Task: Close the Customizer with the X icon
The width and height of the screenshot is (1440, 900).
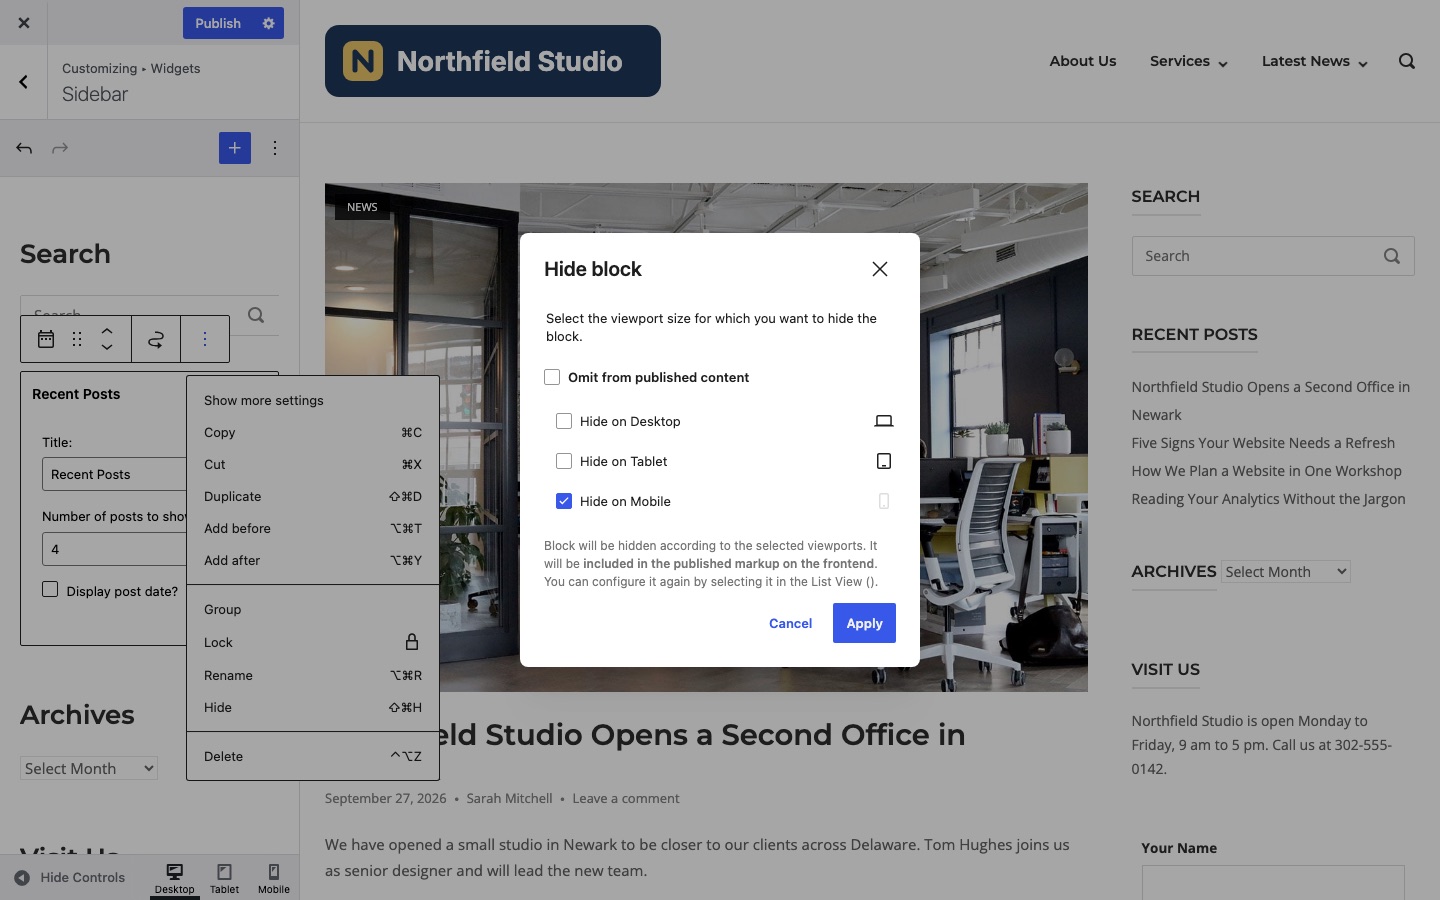Action: tap(23, 23)
